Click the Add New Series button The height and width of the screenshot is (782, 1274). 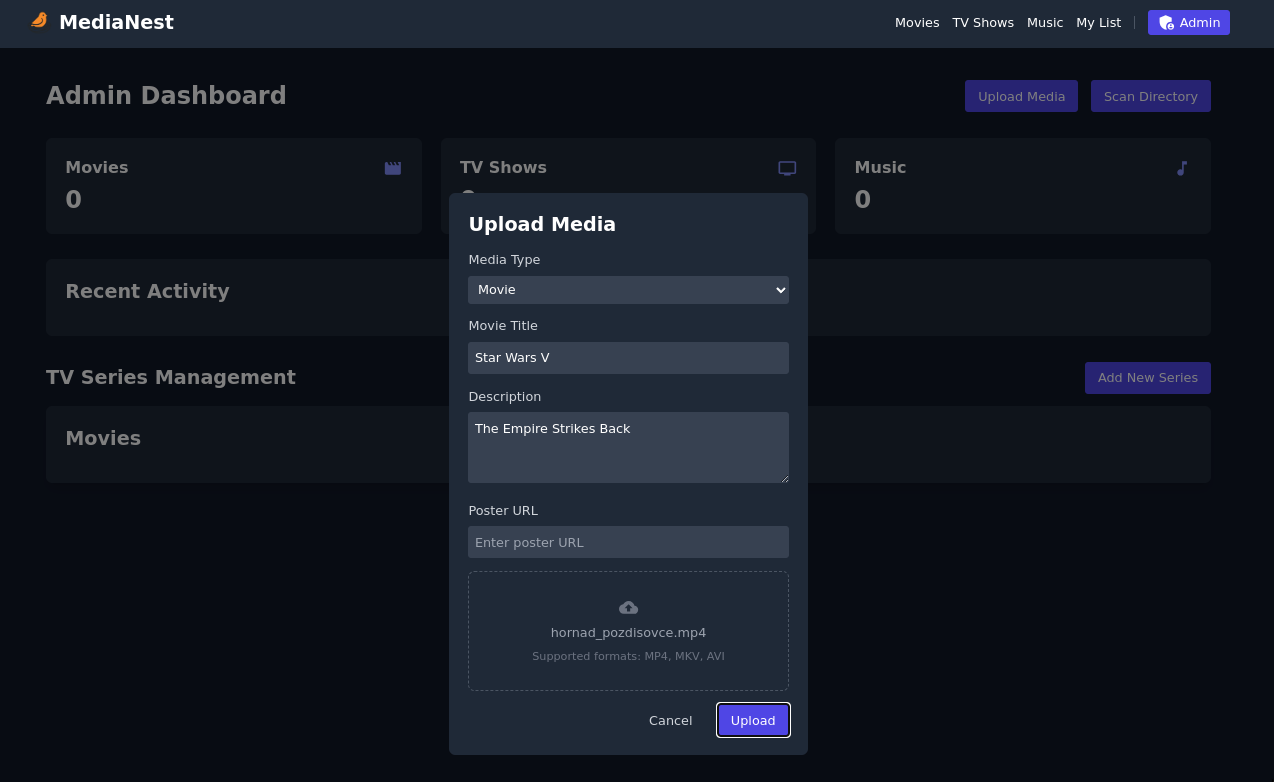(x=1147, y=378)
